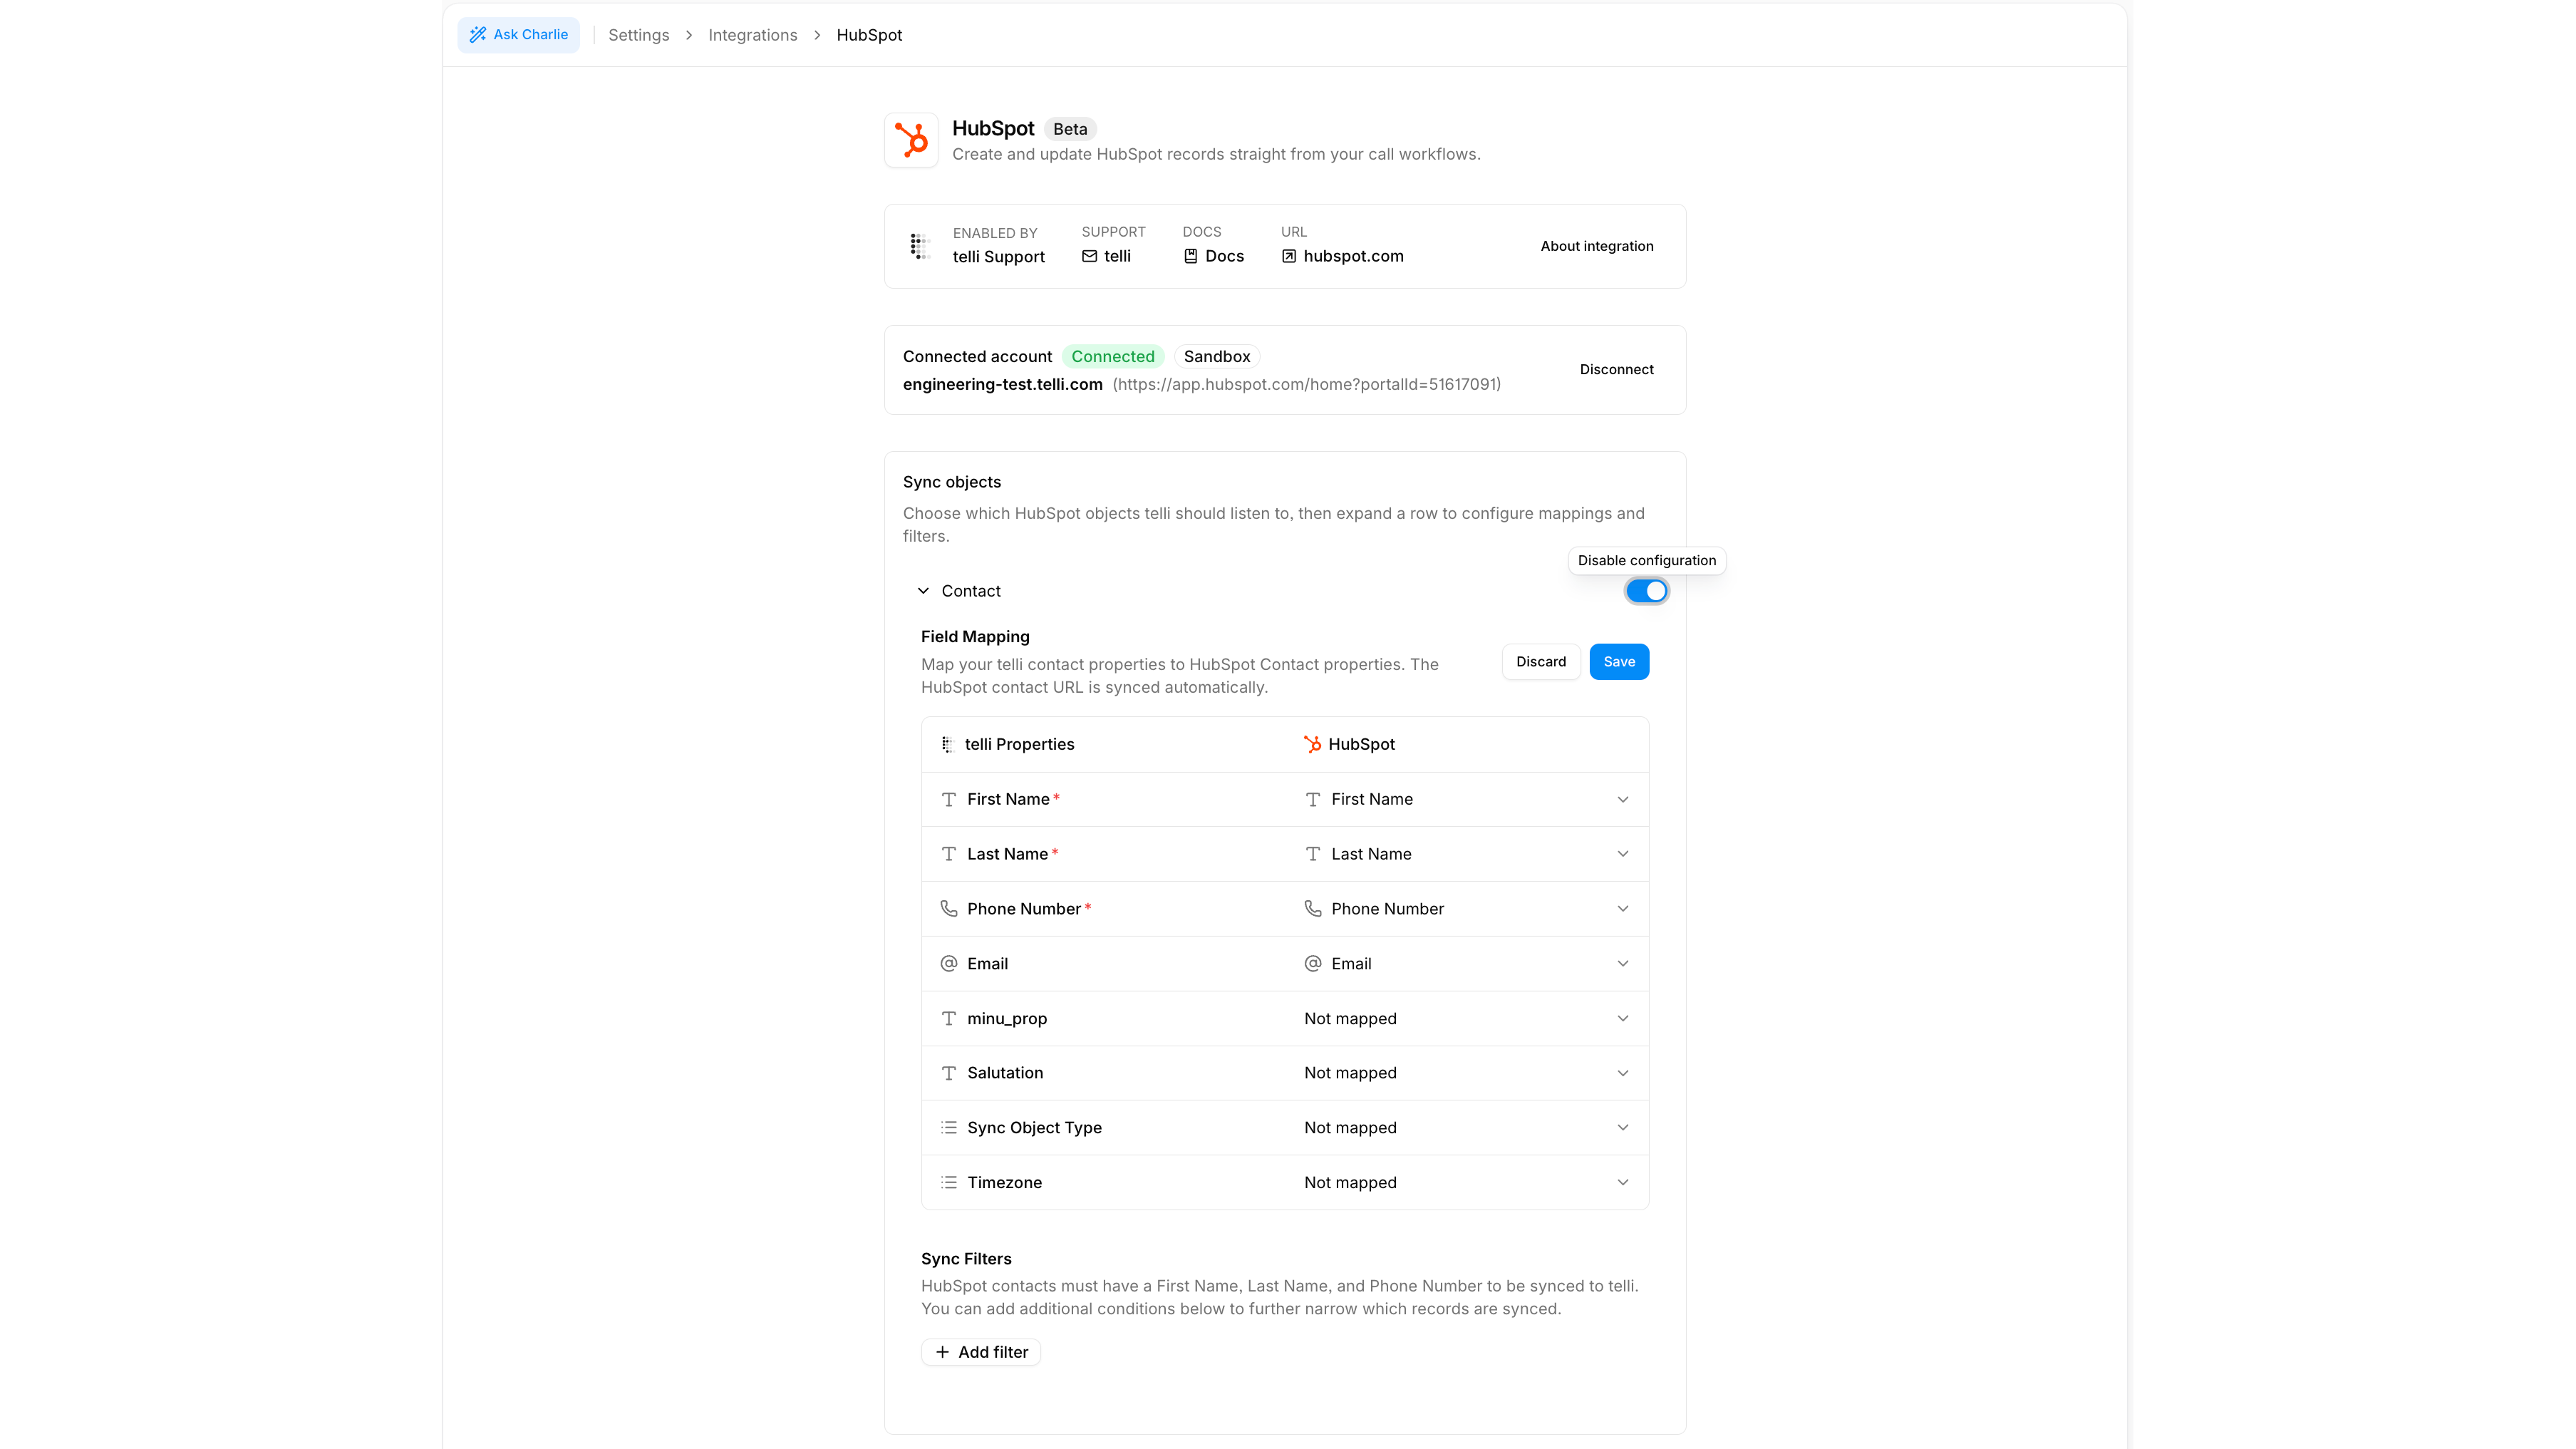This screenshot has width=2576, height=1449.
Task: Click the mail icon beside telli support
Action: 1089,256
